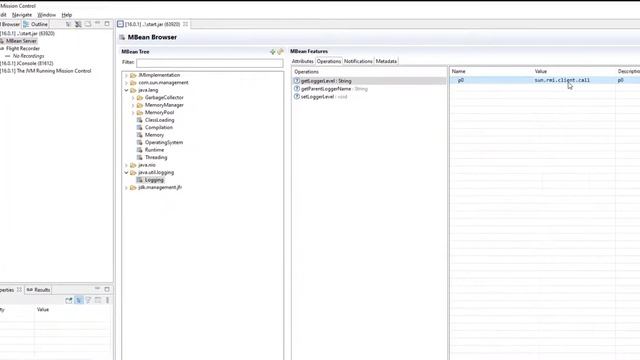640x360 pixels.
Task: Select Flight Recorder in JVM Browser
Action: point(23,49)
